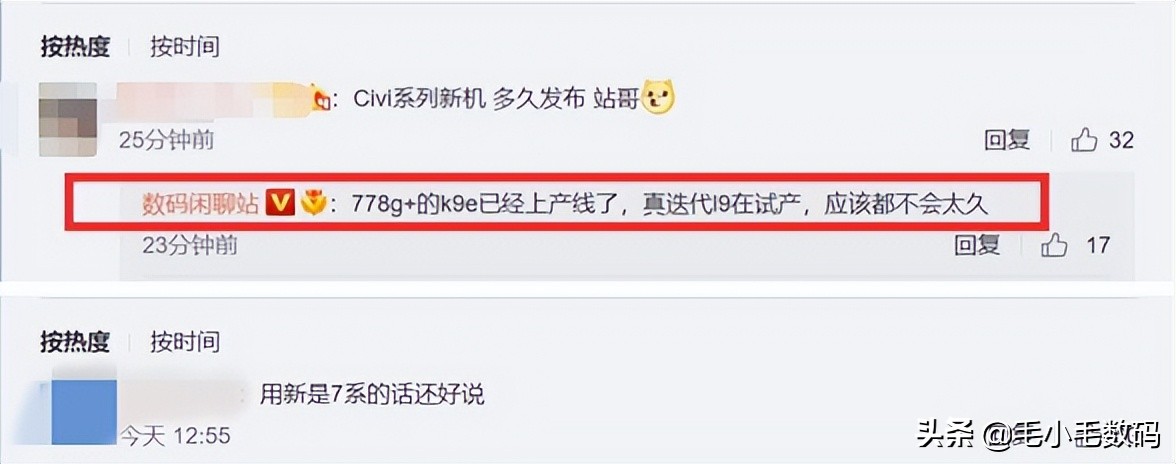Click the membership badge after the V icon
The image size is (1176, 464).
[x=312, y=206]
